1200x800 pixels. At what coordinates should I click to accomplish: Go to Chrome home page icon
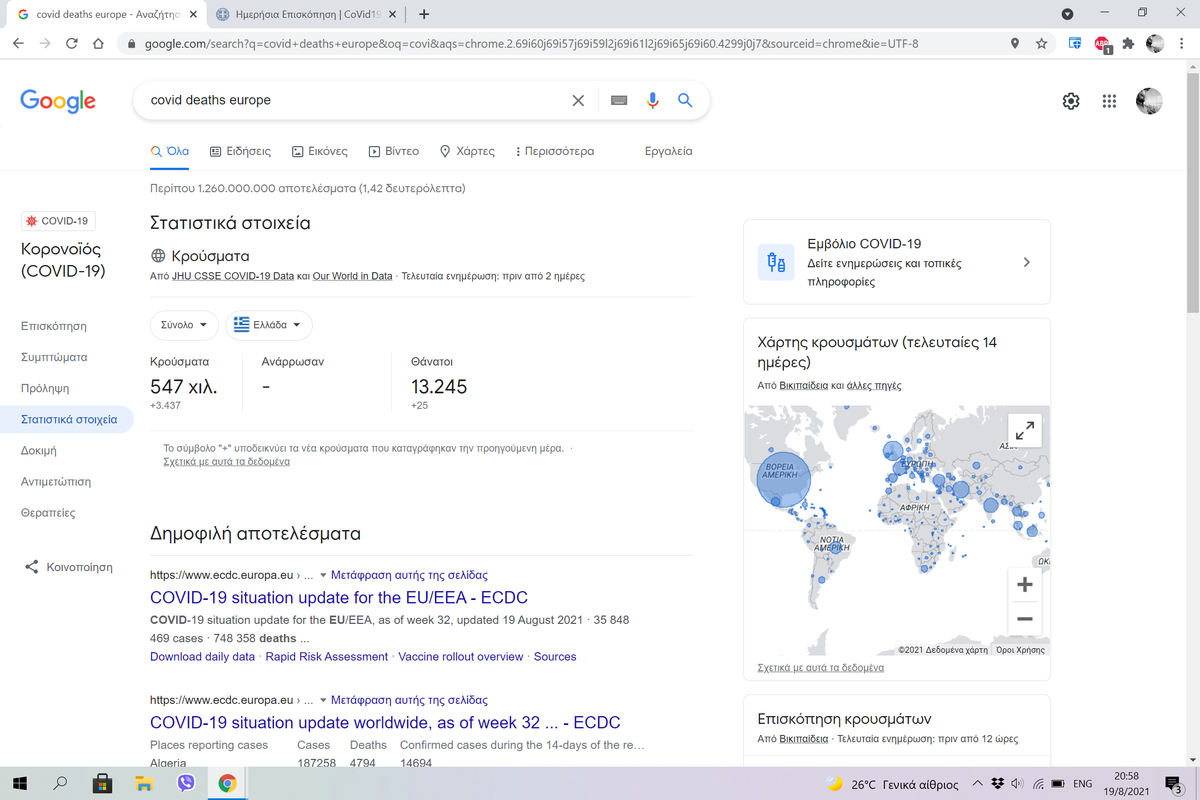click(98, 44)
